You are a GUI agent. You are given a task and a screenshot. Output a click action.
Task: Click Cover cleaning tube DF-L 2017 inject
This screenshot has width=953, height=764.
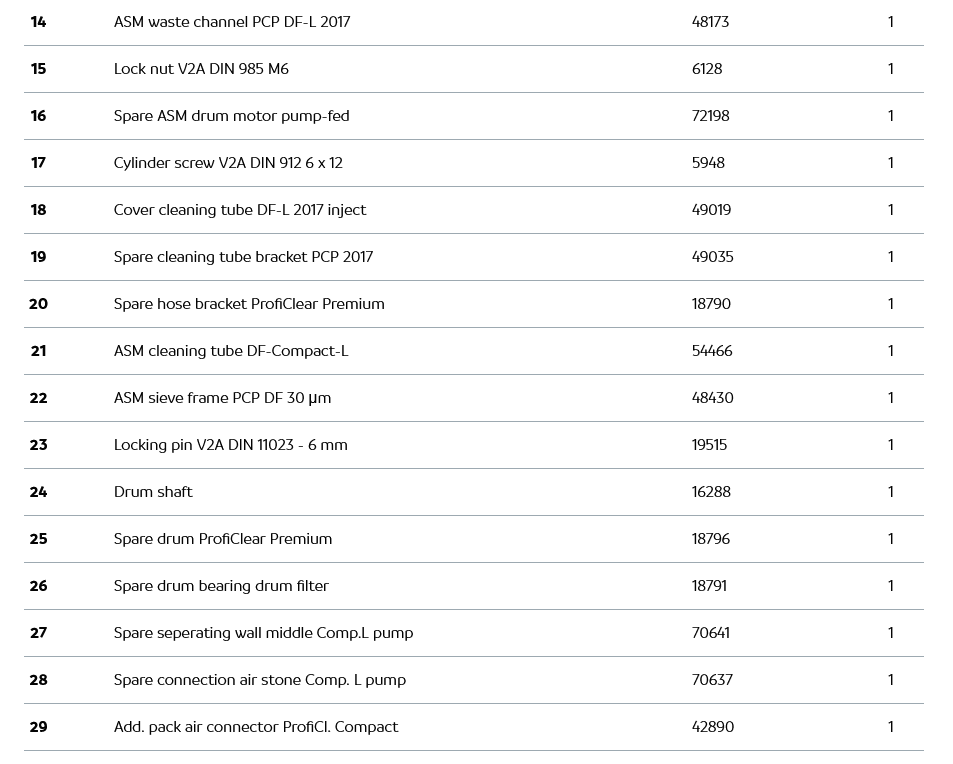coord(240,210)
